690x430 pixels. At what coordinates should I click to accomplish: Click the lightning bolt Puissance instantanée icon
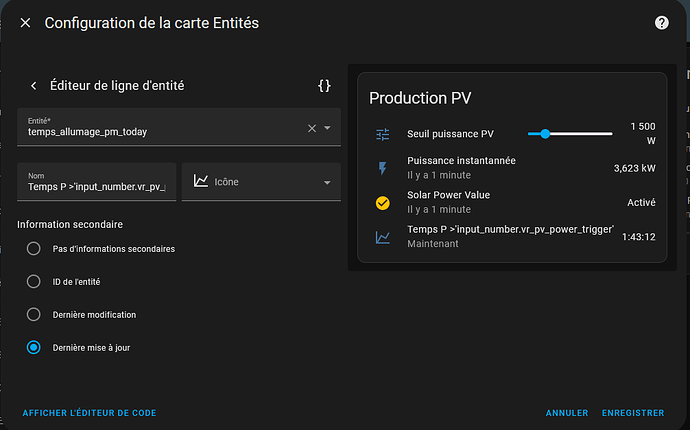tap(382, 168)
